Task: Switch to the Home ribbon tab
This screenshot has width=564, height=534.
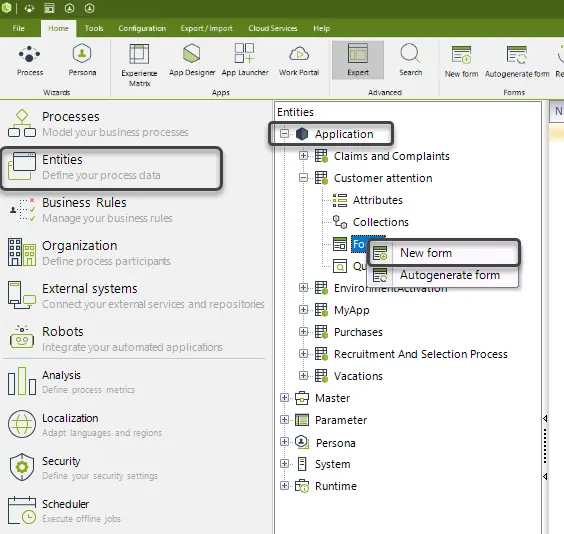Action: point(58,28)
